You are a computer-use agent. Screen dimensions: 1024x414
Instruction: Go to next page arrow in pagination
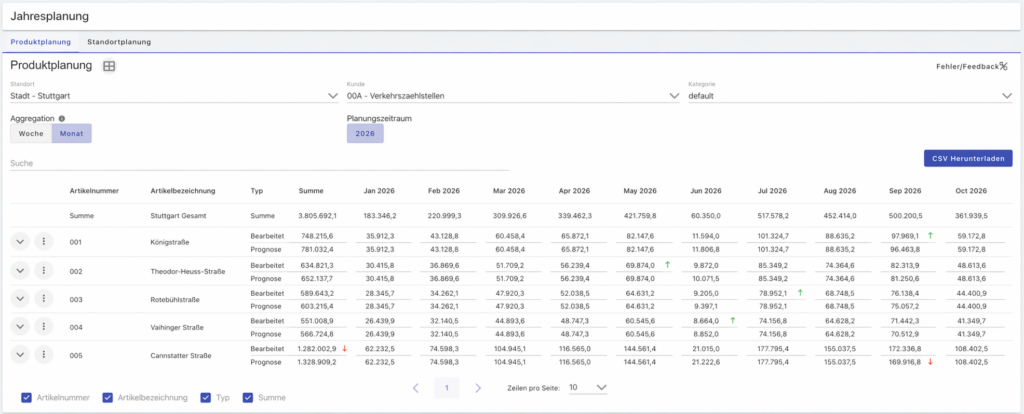[478, 387]
